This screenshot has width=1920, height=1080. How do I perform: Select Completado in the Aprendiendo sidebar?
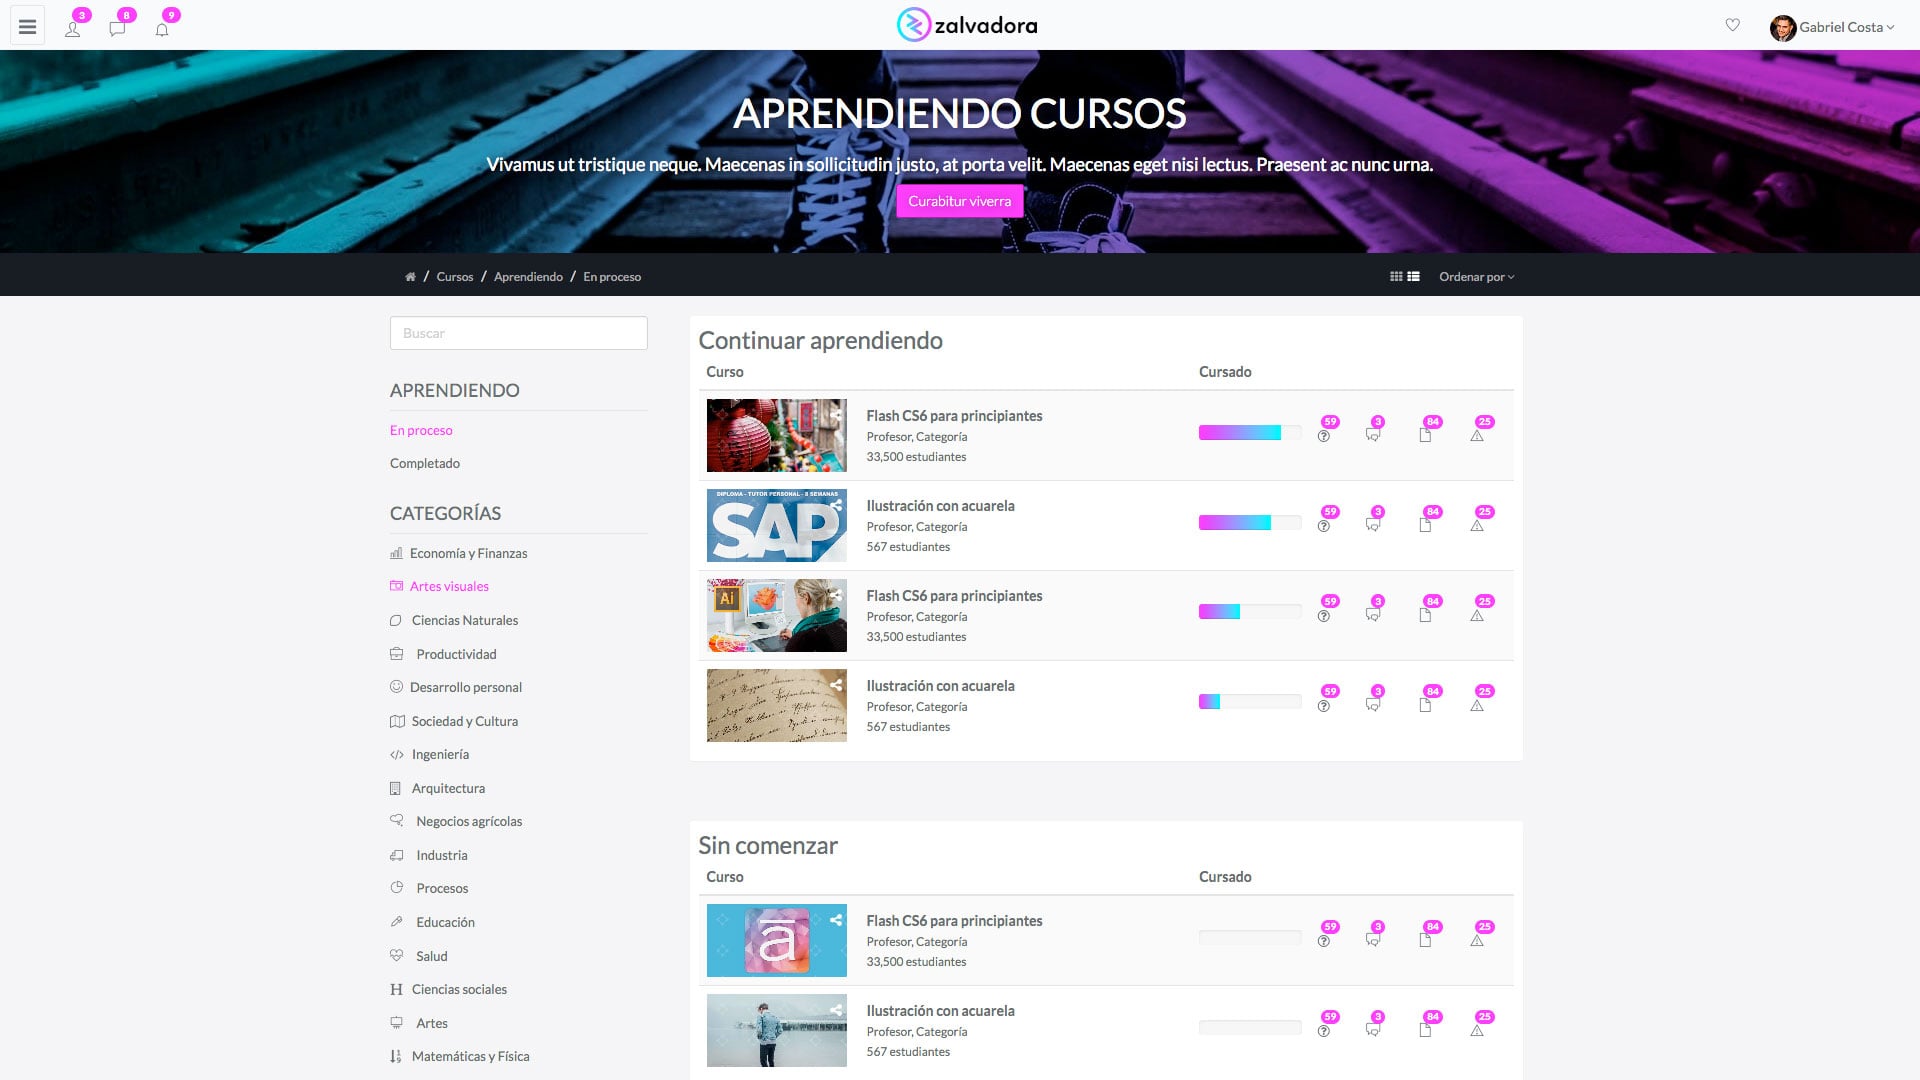[425, 463]
